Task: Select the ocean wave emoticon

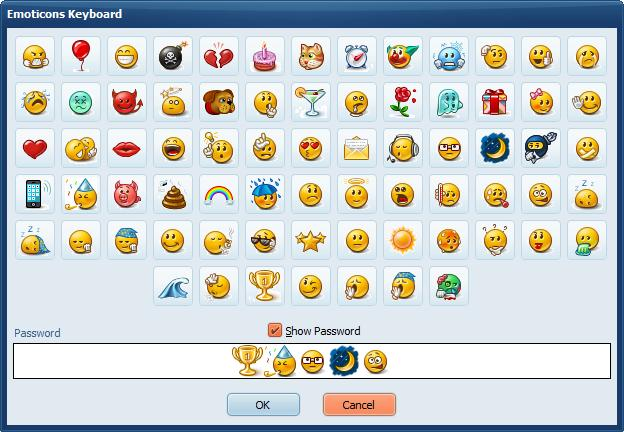Action: [173, 286]
